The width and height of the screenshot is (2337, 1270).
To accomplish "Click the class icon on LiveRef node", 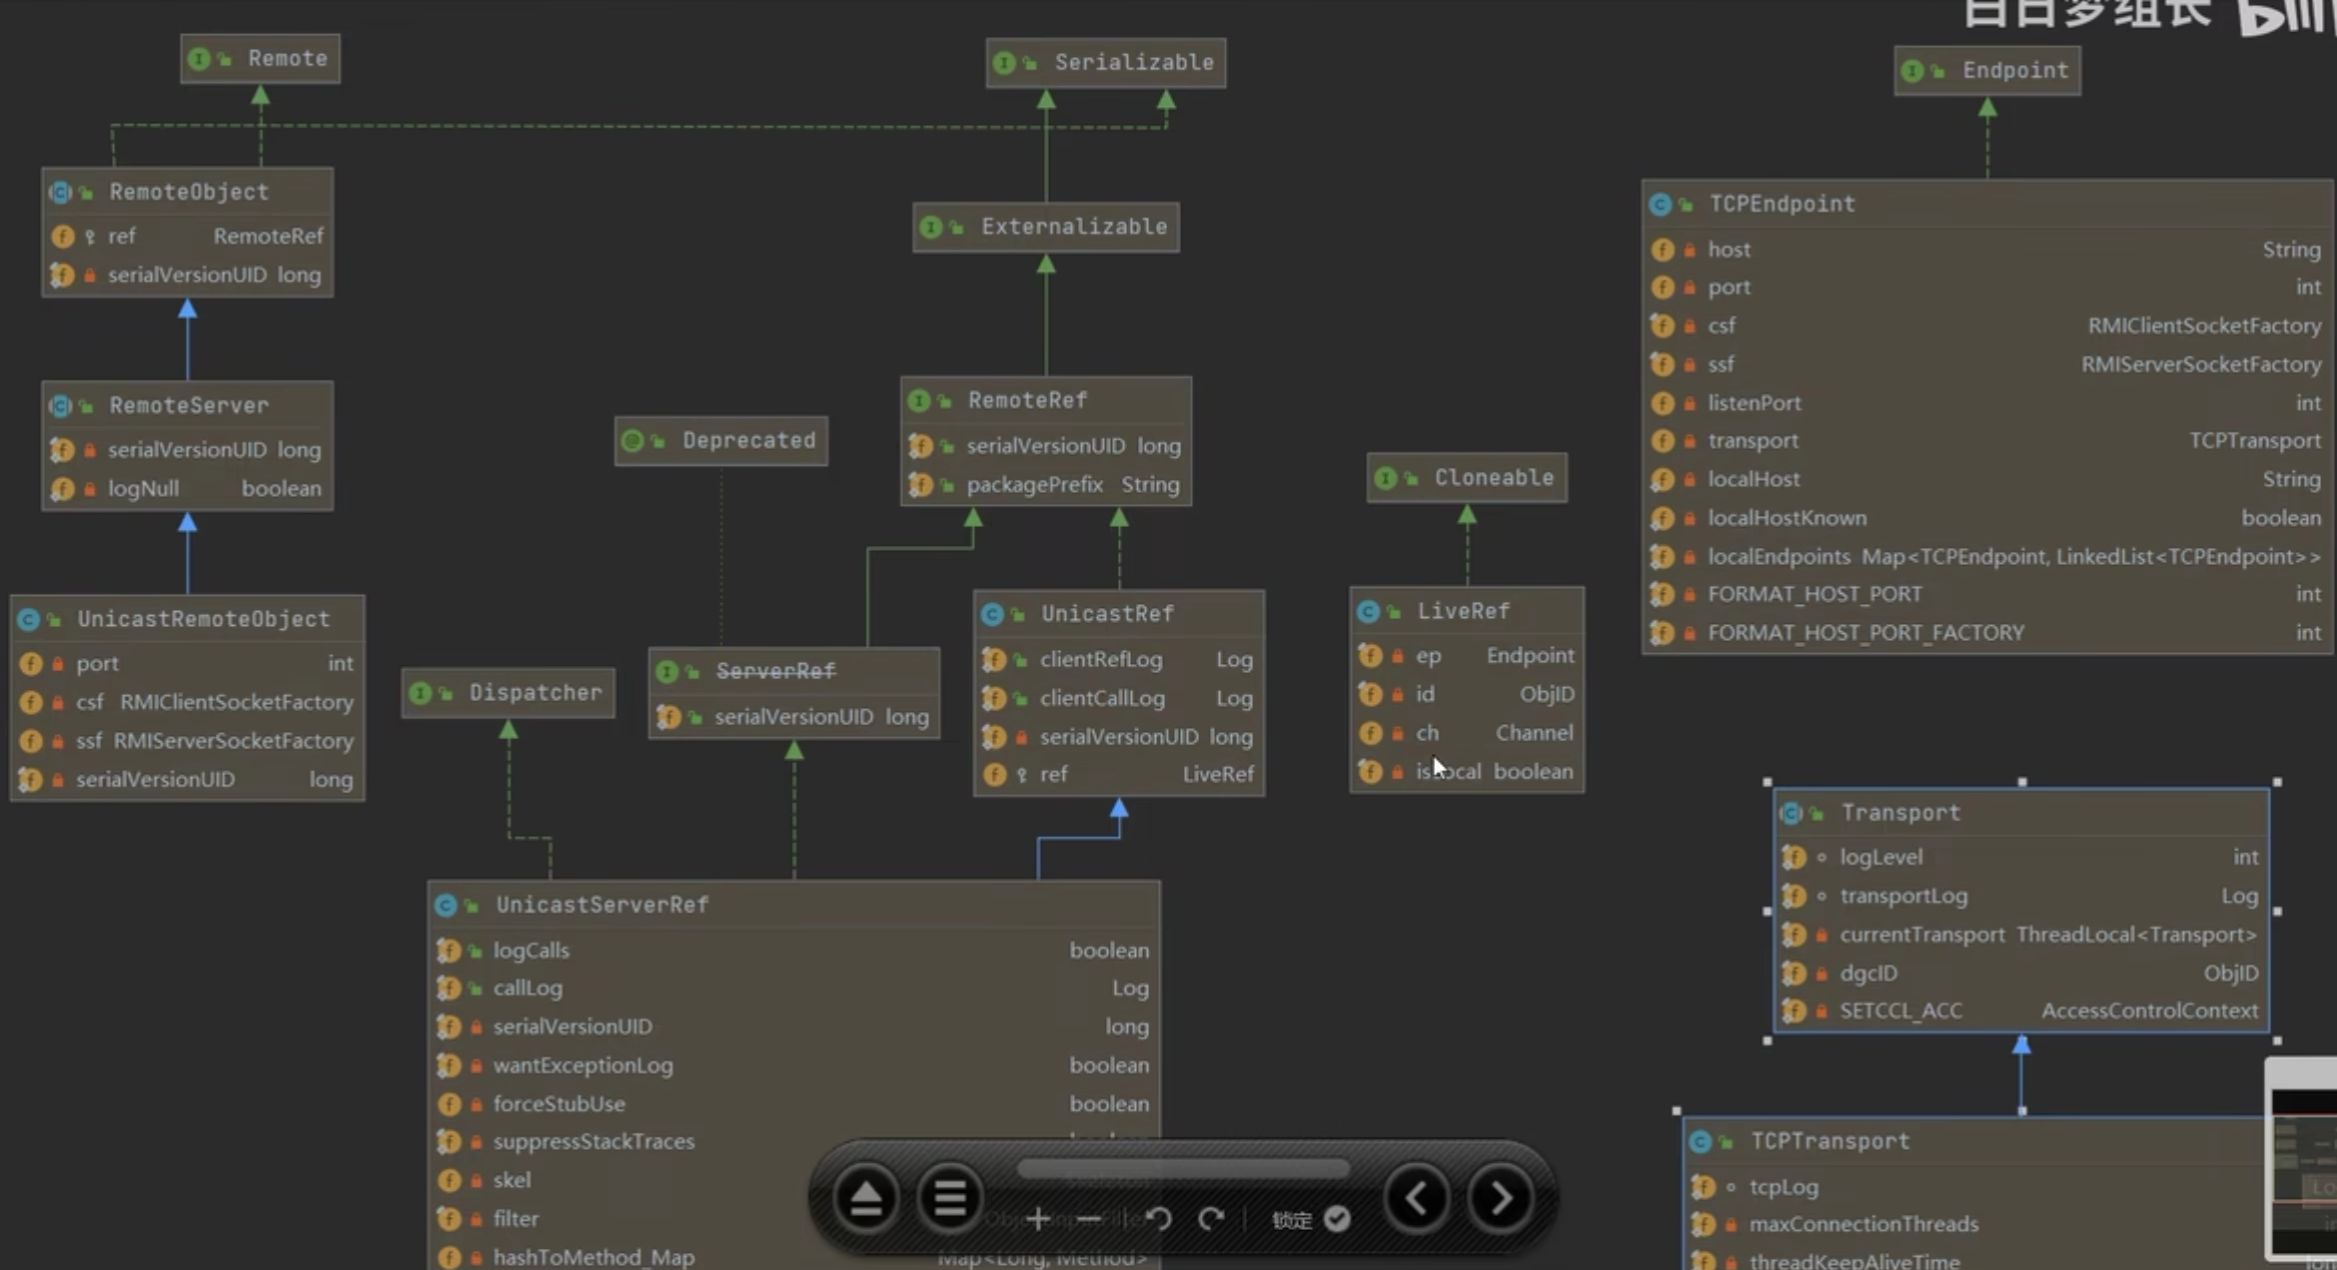I will (x=1368, y=612).
